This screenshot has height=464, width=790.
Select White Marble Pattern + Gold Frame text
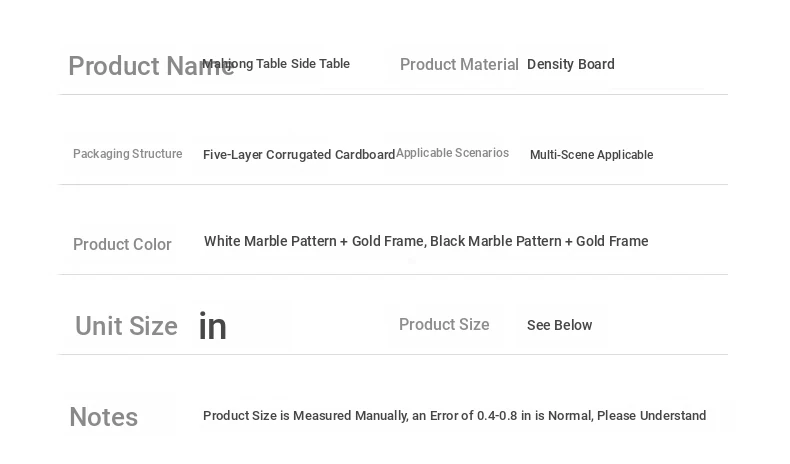[315, 241]
